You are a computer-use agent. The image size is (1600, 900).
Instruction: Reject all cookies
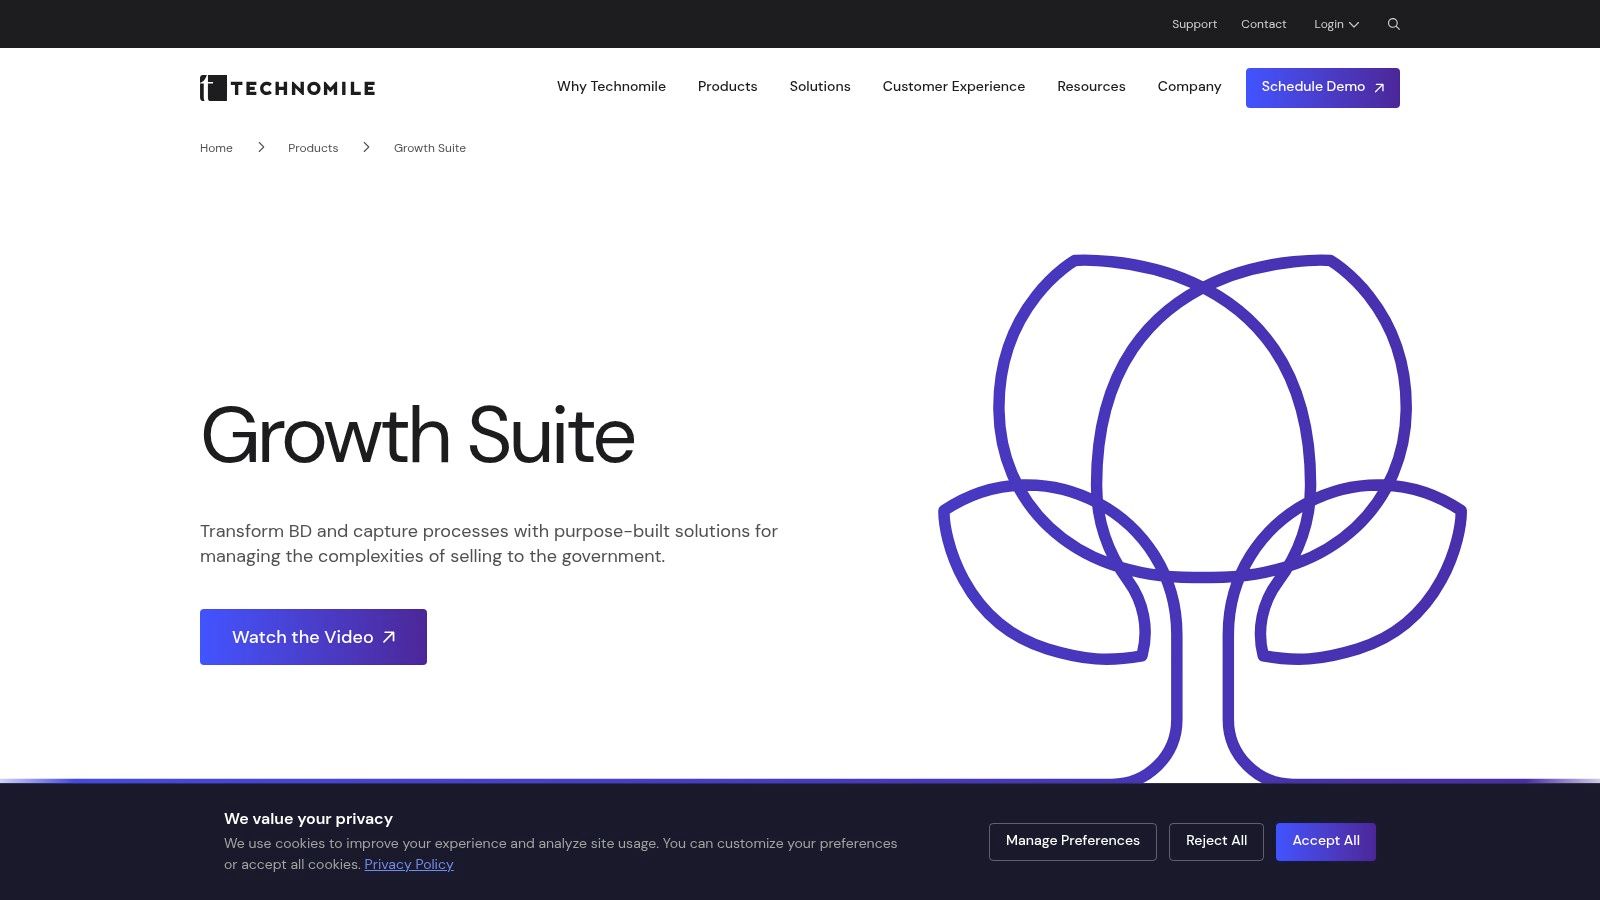pyautogui.click(x=1216, y=842)
